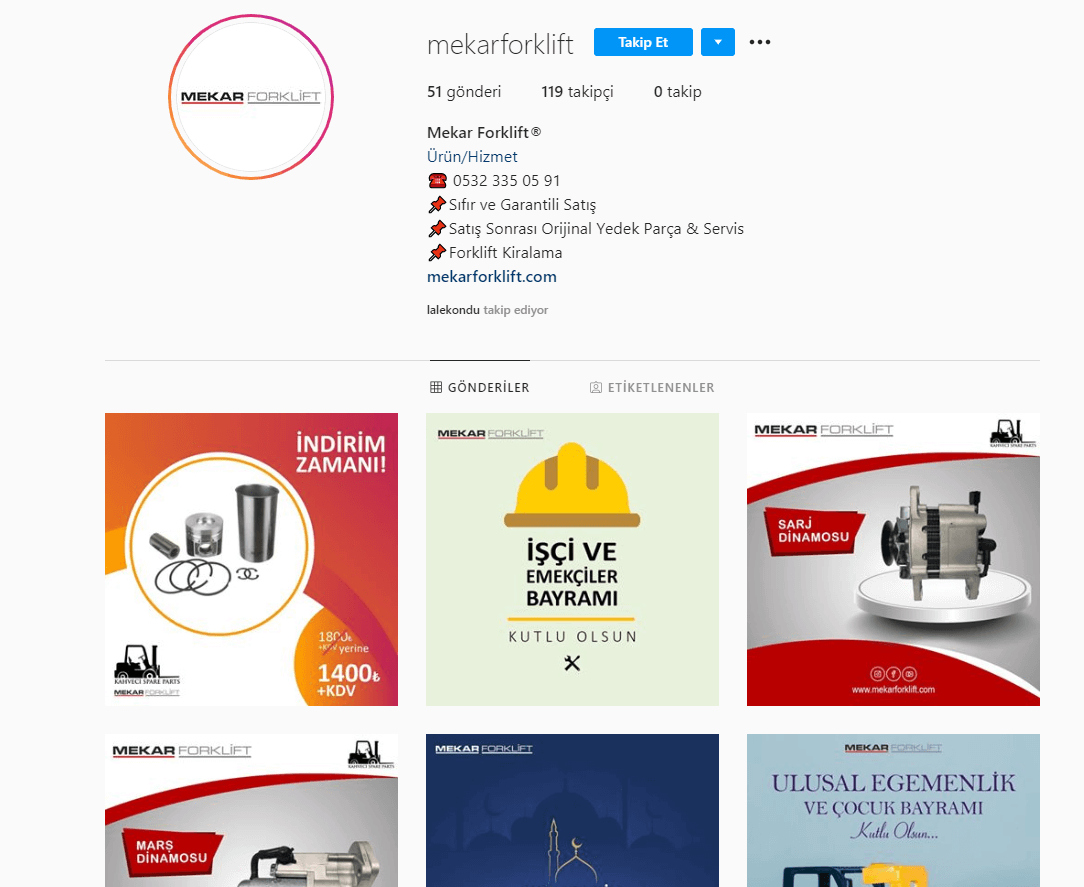The width and height of the screenshot is (1084, 887).
Task: Open the Marş Dinamosu post
Action: (x=252, y=810)
